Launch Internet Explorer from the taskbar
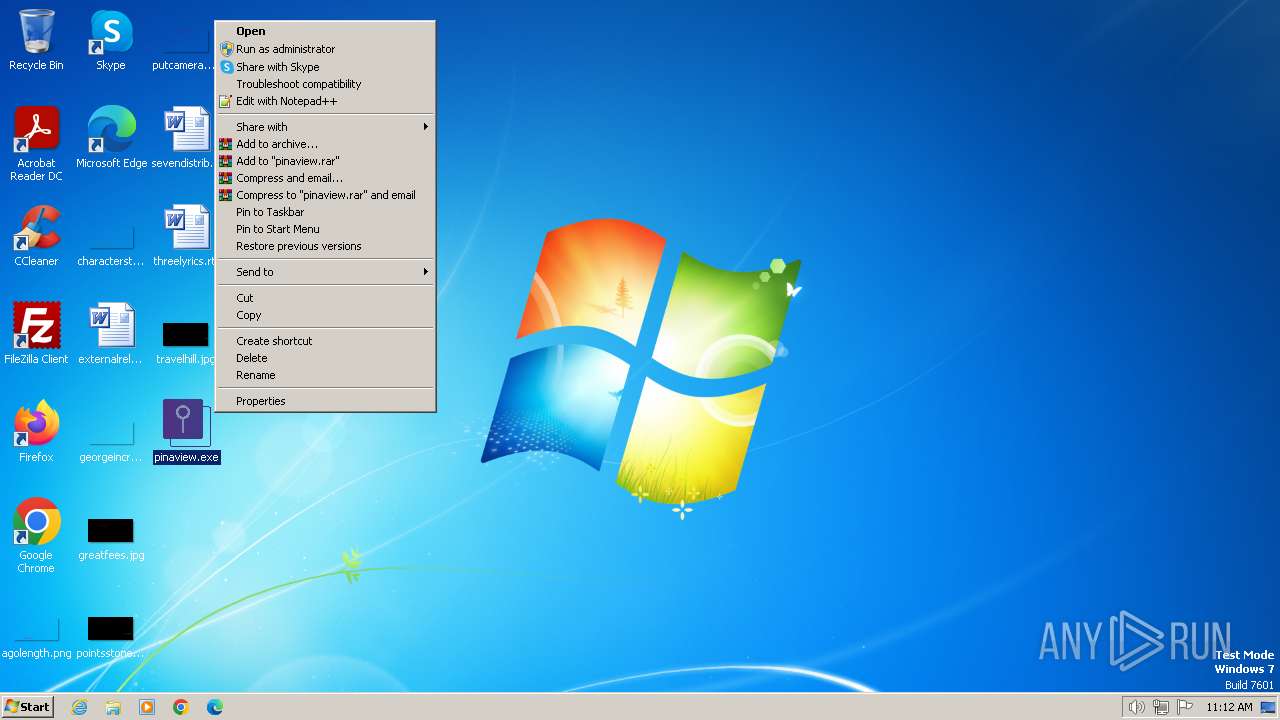Image resolution: width=1280 pixels, height=720 pixels. [x=79, y=707]
